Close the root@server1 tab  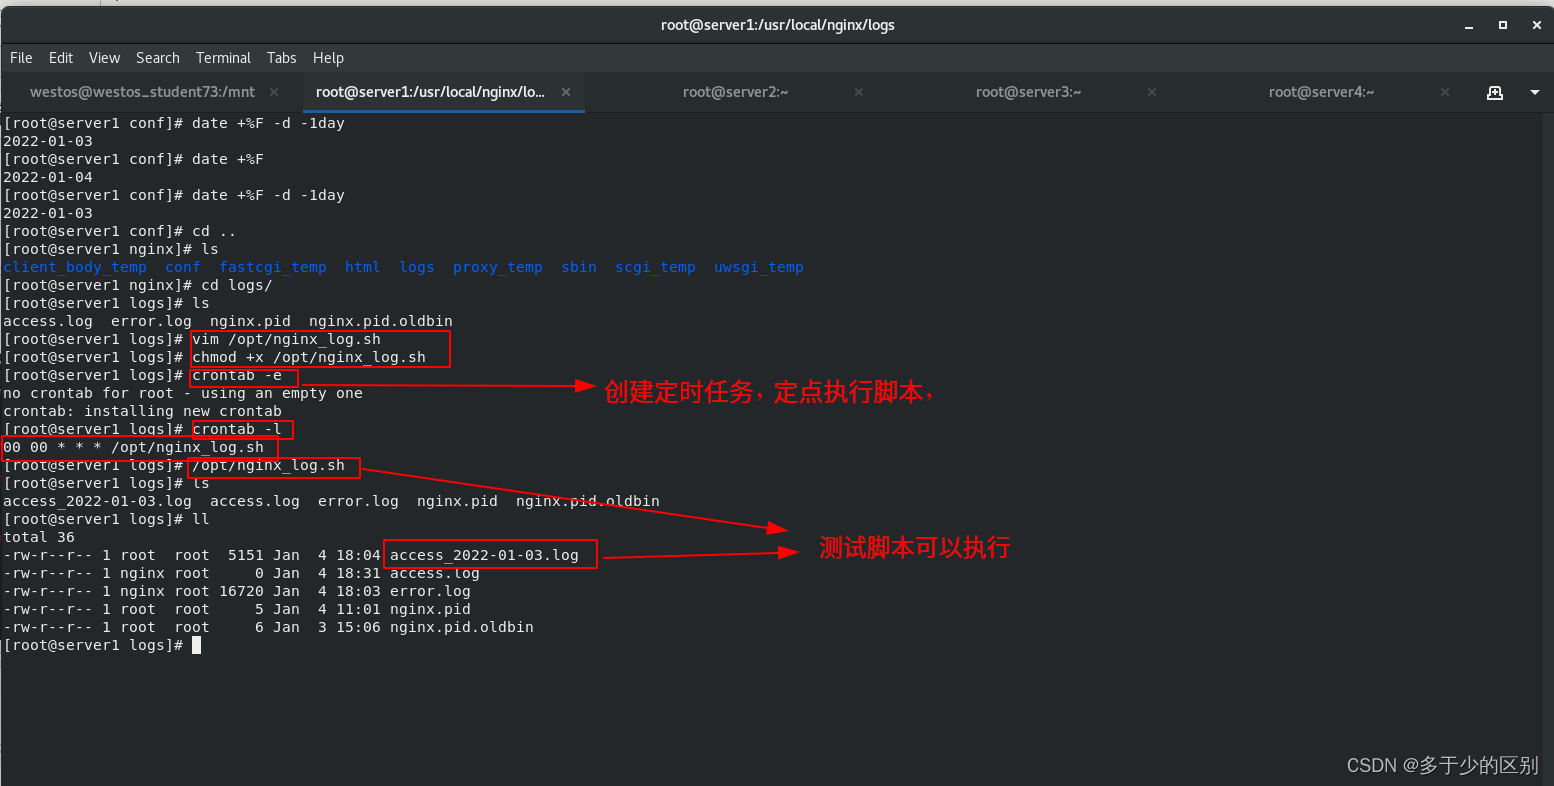[566, 92]
